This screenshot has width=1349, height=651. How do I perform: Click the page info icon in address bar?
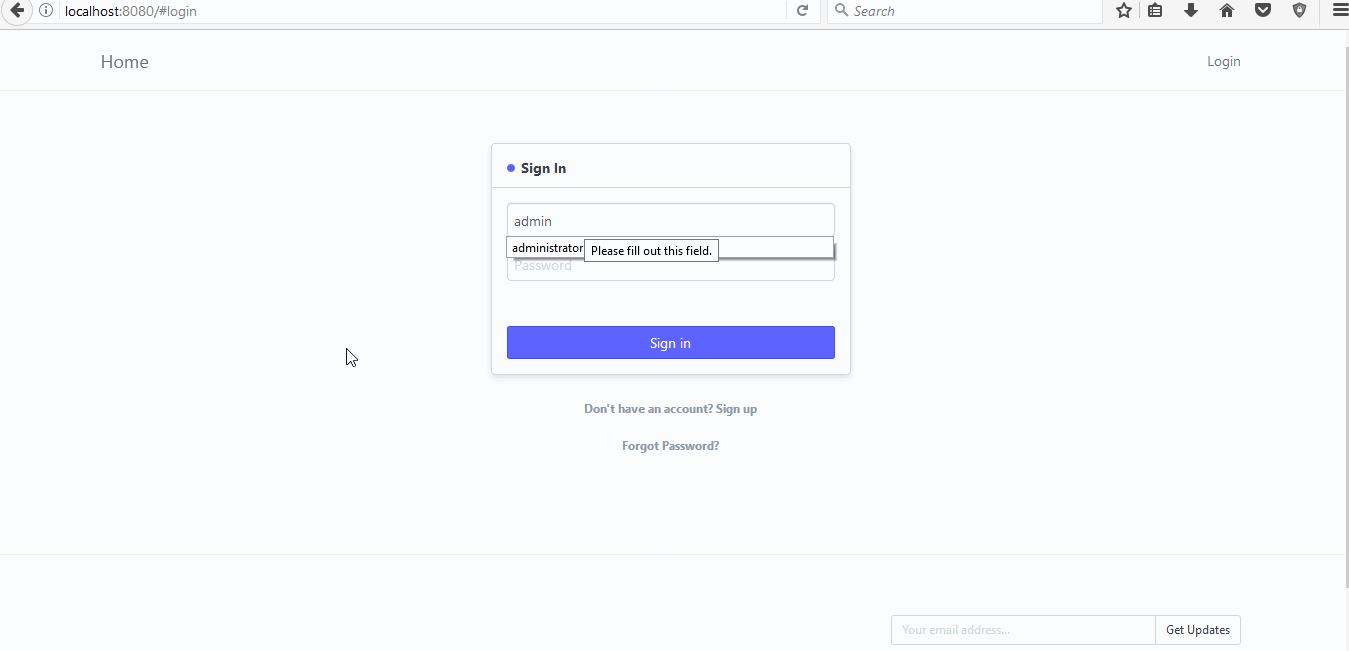[x=46, y=11]
